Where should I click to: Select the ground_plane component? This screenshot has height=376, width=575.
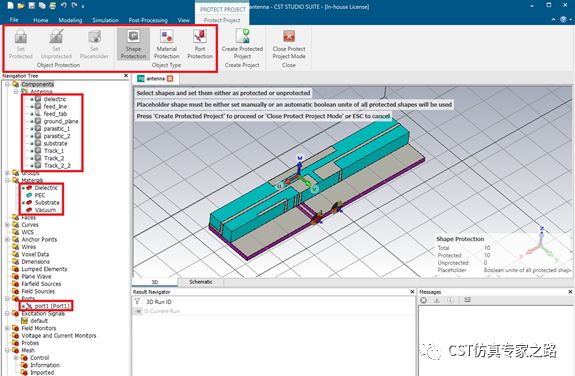coord(61,121)
